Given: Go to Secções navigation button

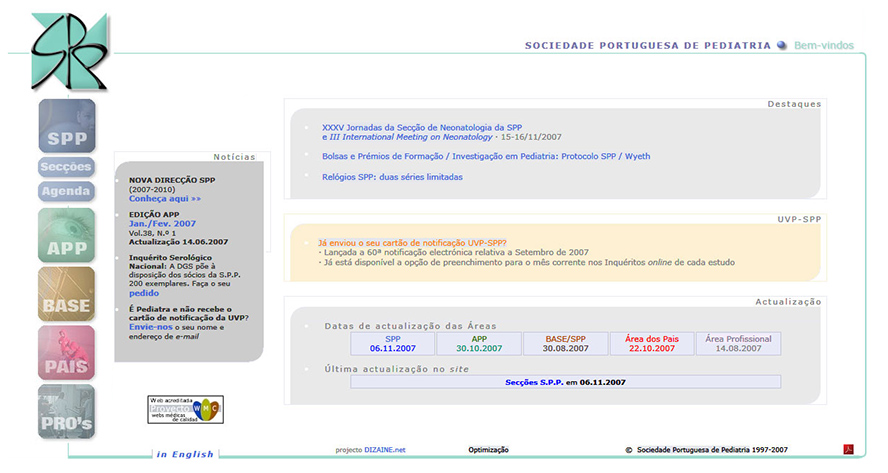Looking at the screenshot, I should click(x=66, y=167).
